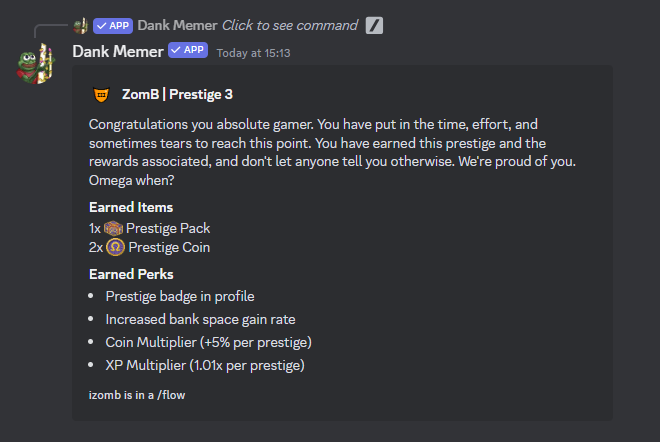The image size is (660, 442).
Task: Click the orange ZomB embed author icon
Action: click(101, 95)
